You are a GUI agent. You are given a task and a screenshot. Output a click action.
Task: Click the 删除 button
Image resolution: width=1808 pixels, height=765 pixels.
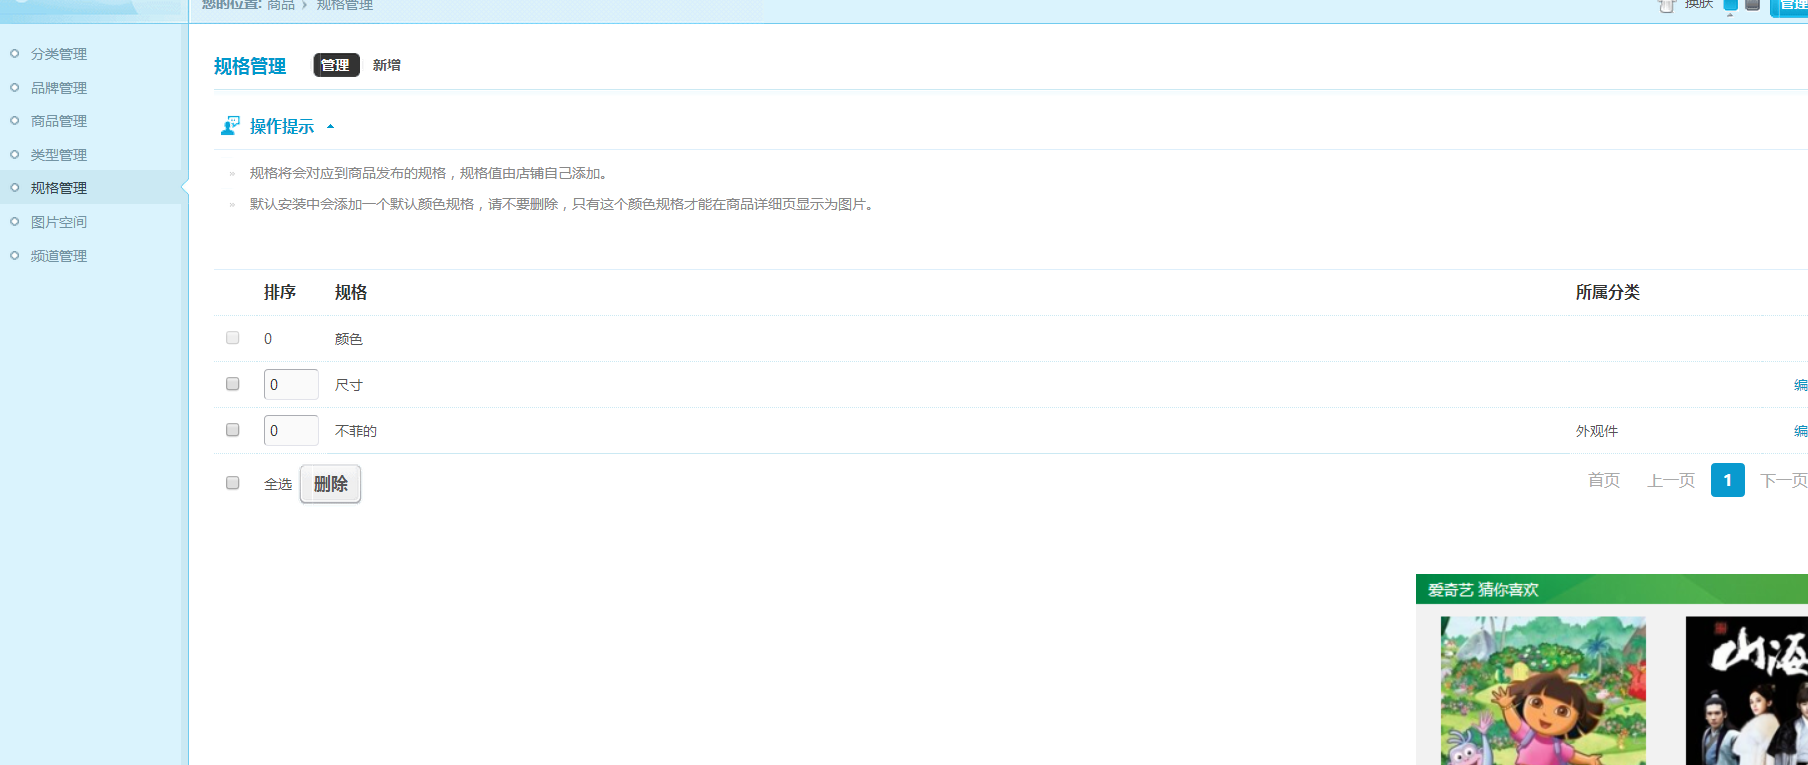pyautogui.click(x=330, y=484)
